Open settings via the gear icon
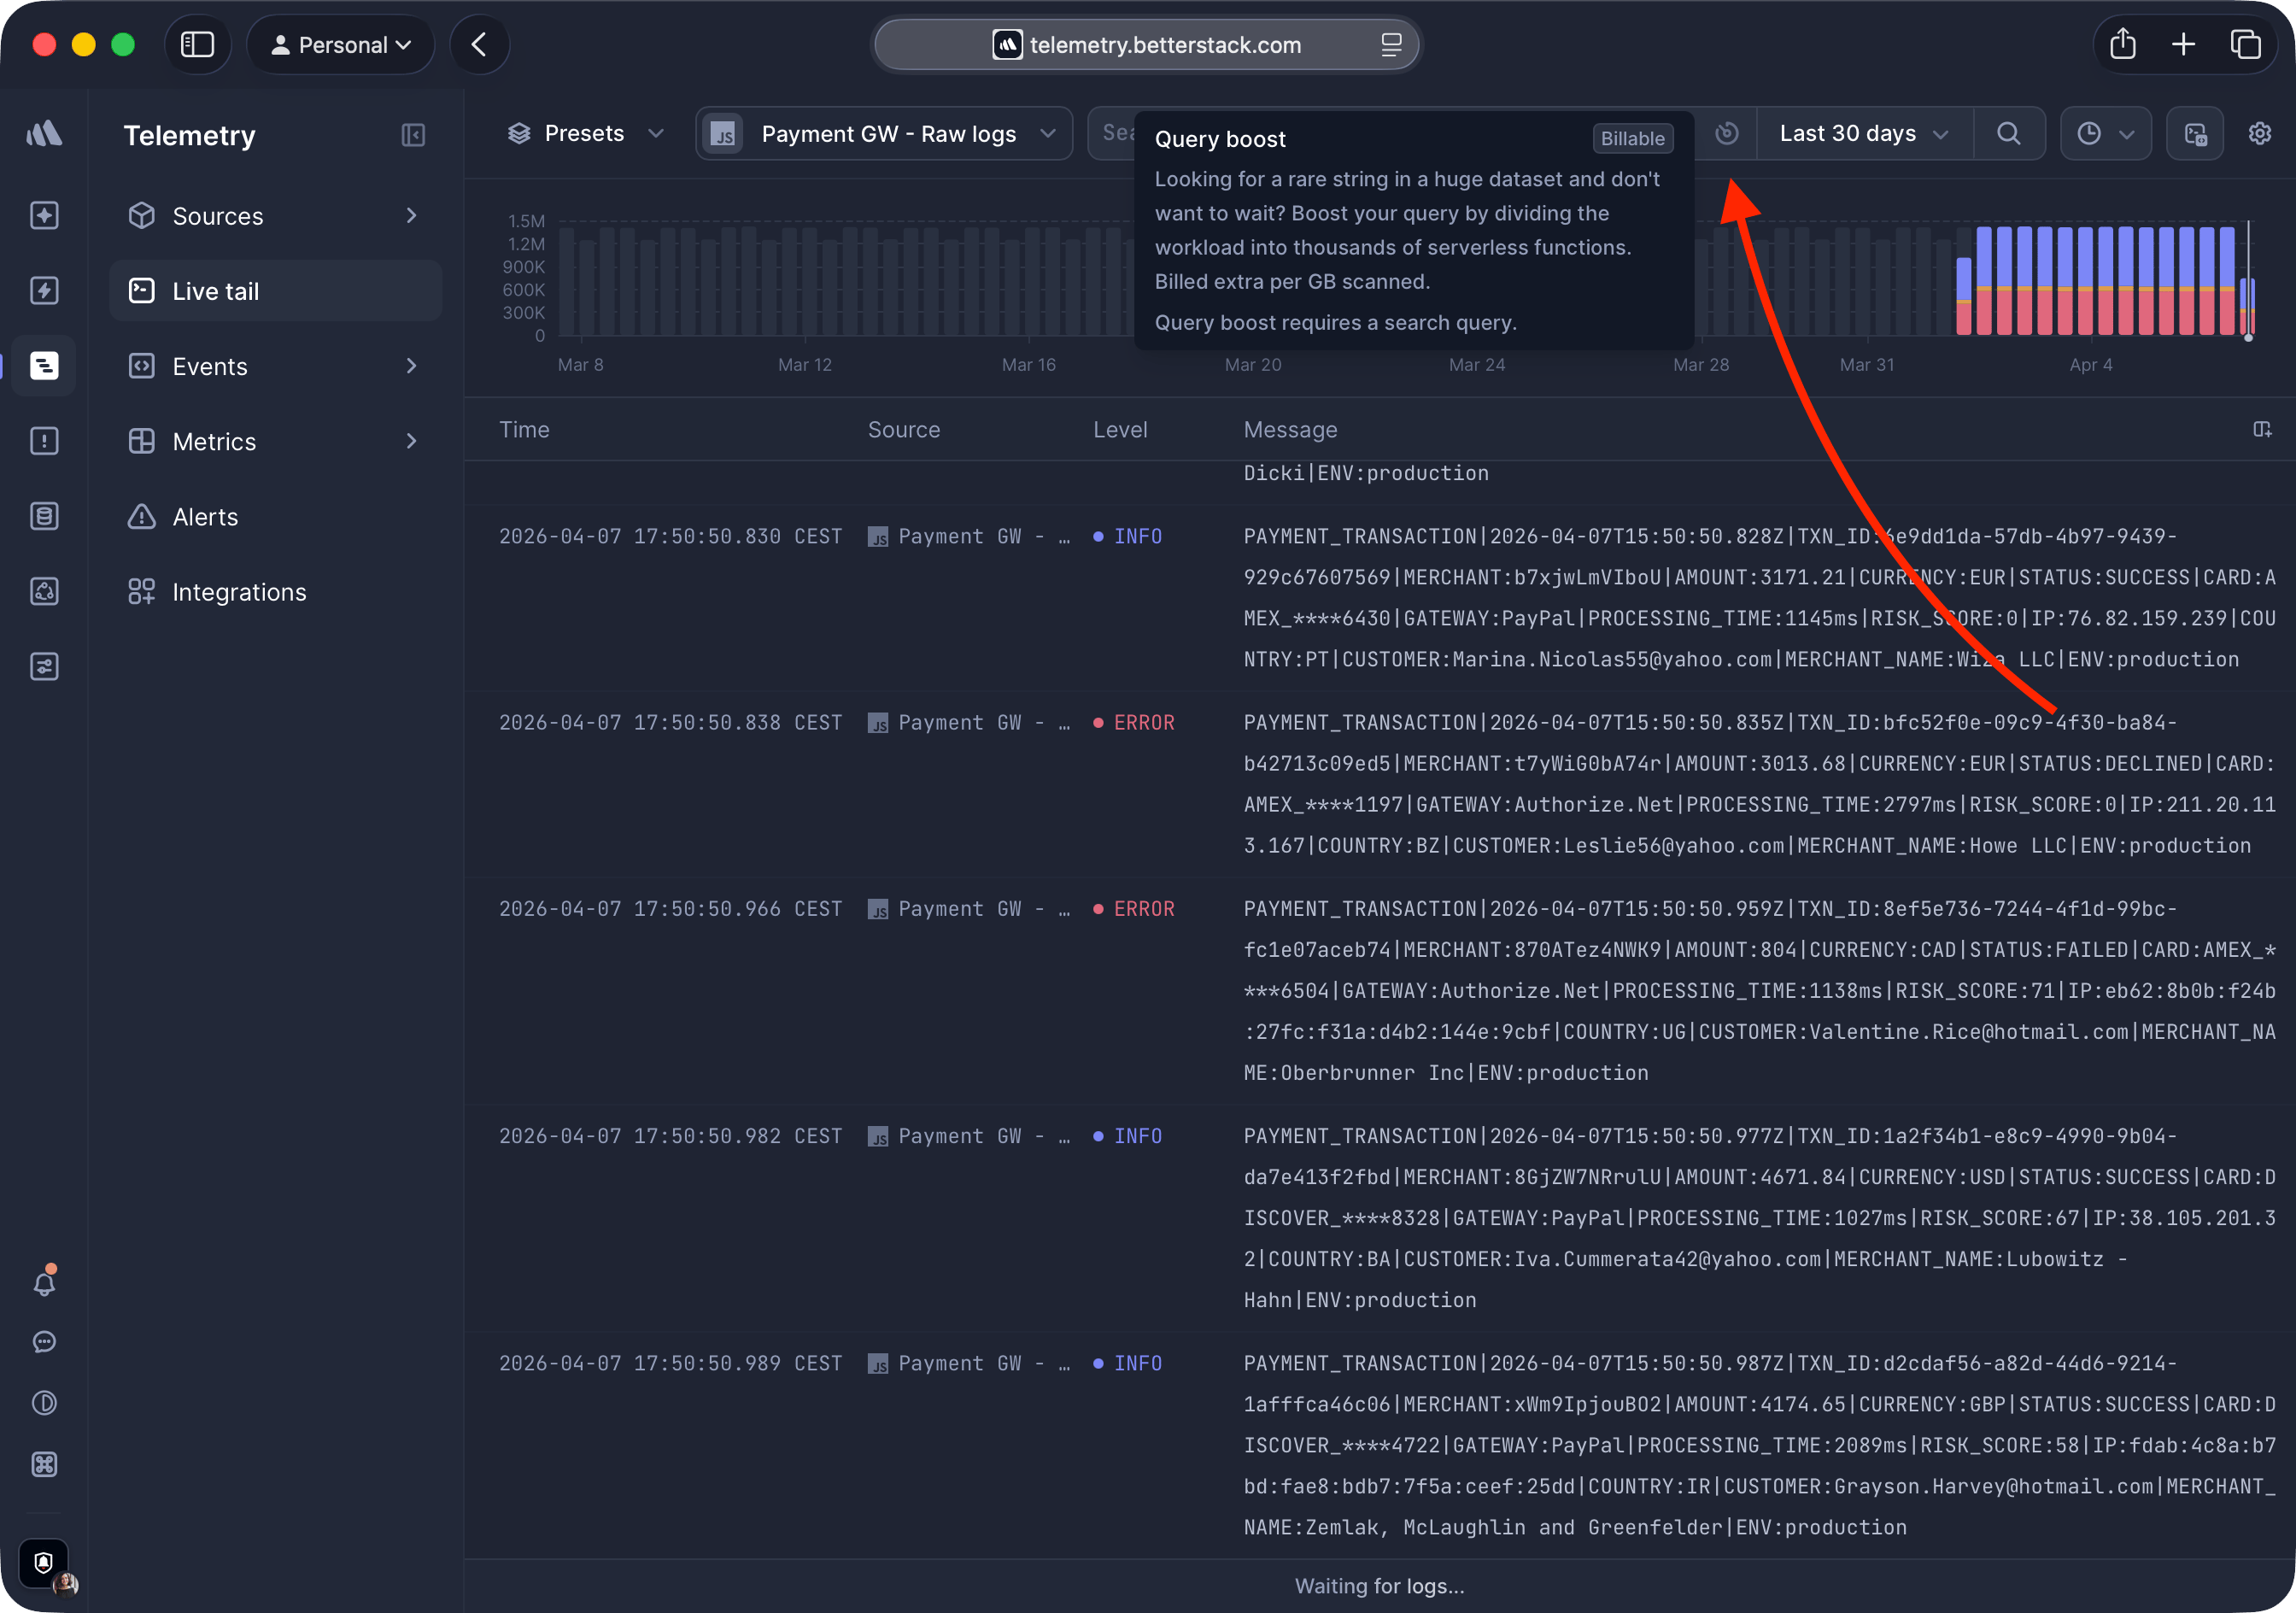Image resolution: width=2296 pixels, height=1613 pixels. click(x=2260, y=133)
